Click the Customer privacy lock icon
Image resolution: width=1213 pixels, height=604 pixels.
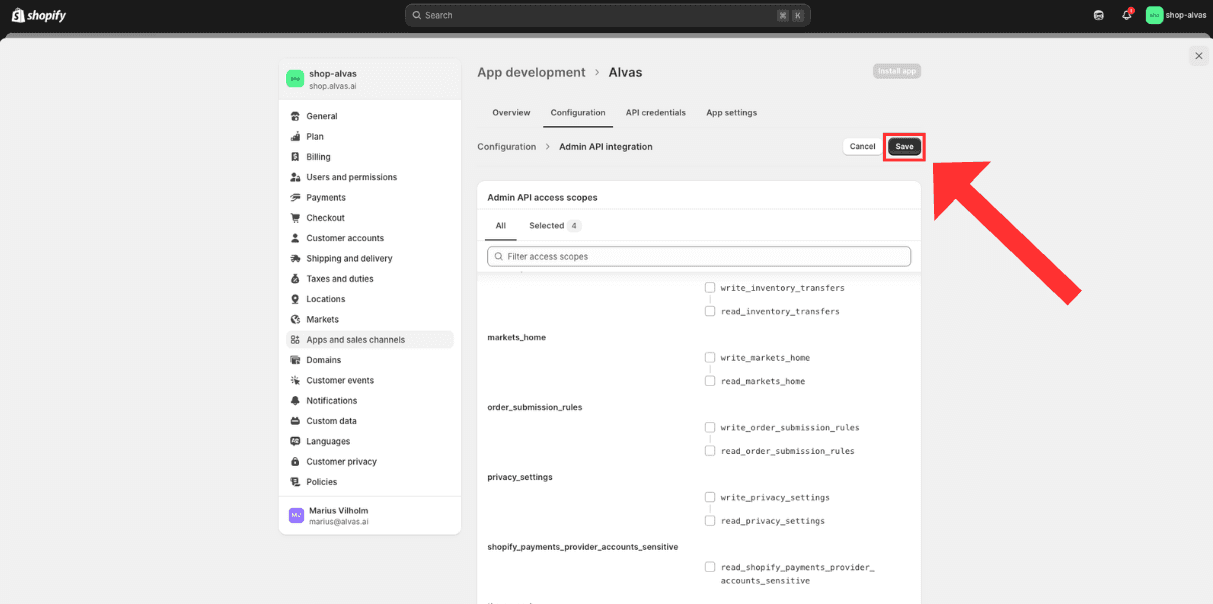click(x=295, y=462)
